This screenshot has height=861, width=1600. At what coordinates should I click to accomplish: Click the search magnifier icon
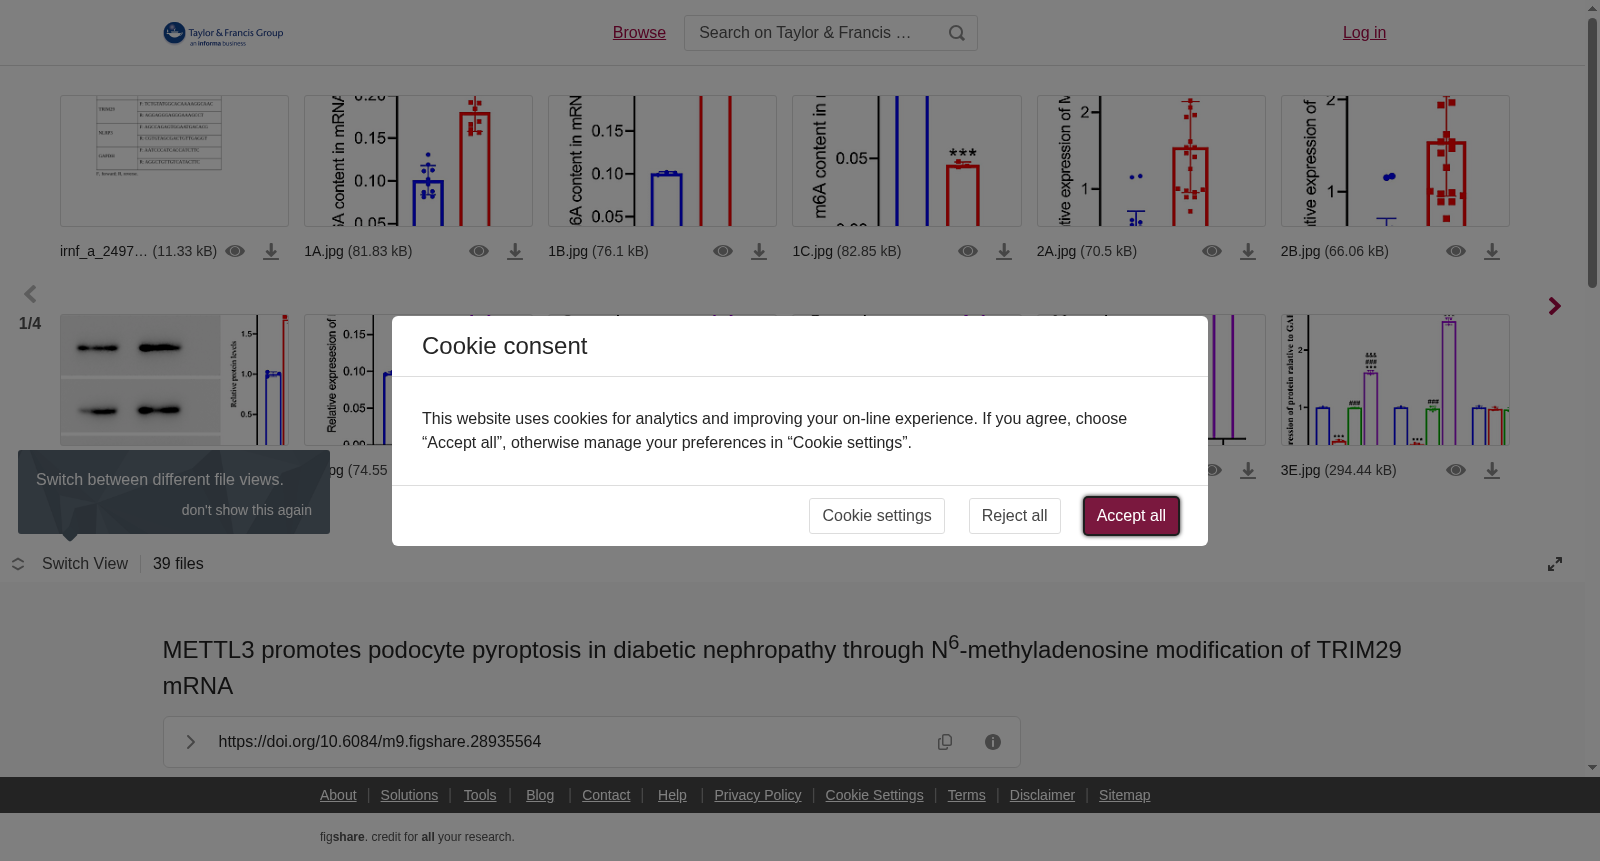pos(957,33)
